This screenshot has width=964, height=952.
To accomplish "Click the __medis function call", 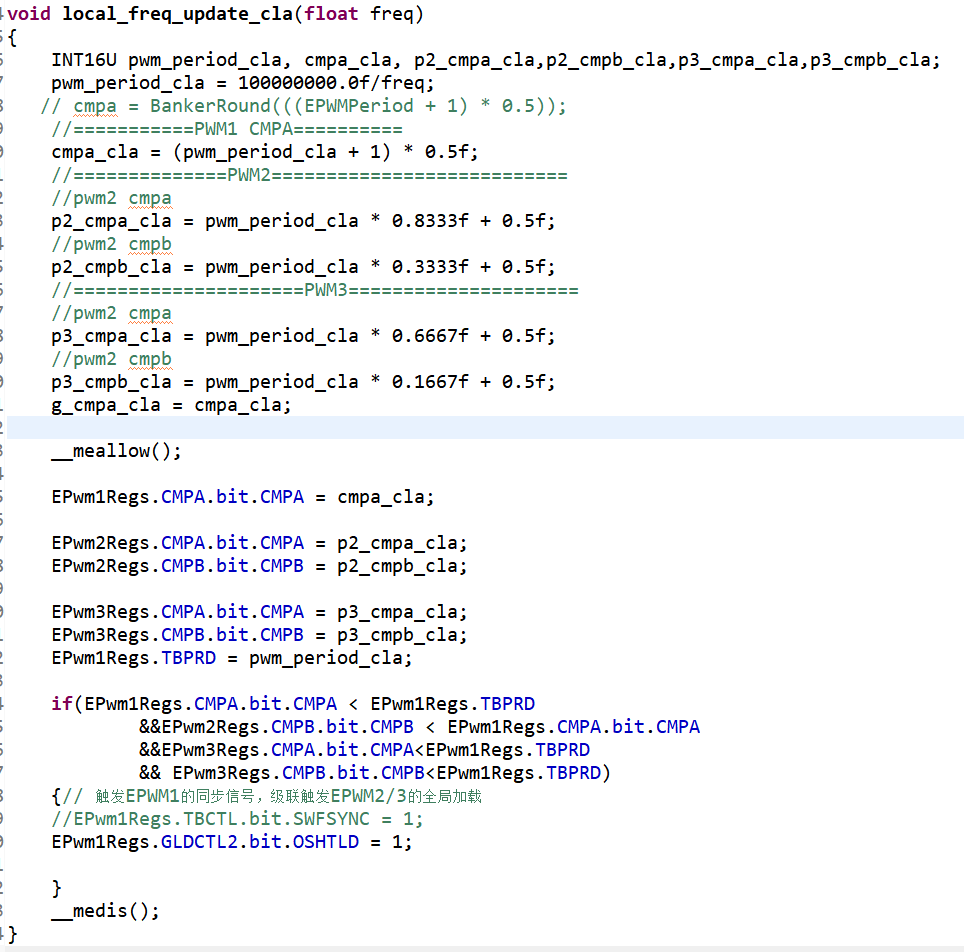I will coord(105,910).
